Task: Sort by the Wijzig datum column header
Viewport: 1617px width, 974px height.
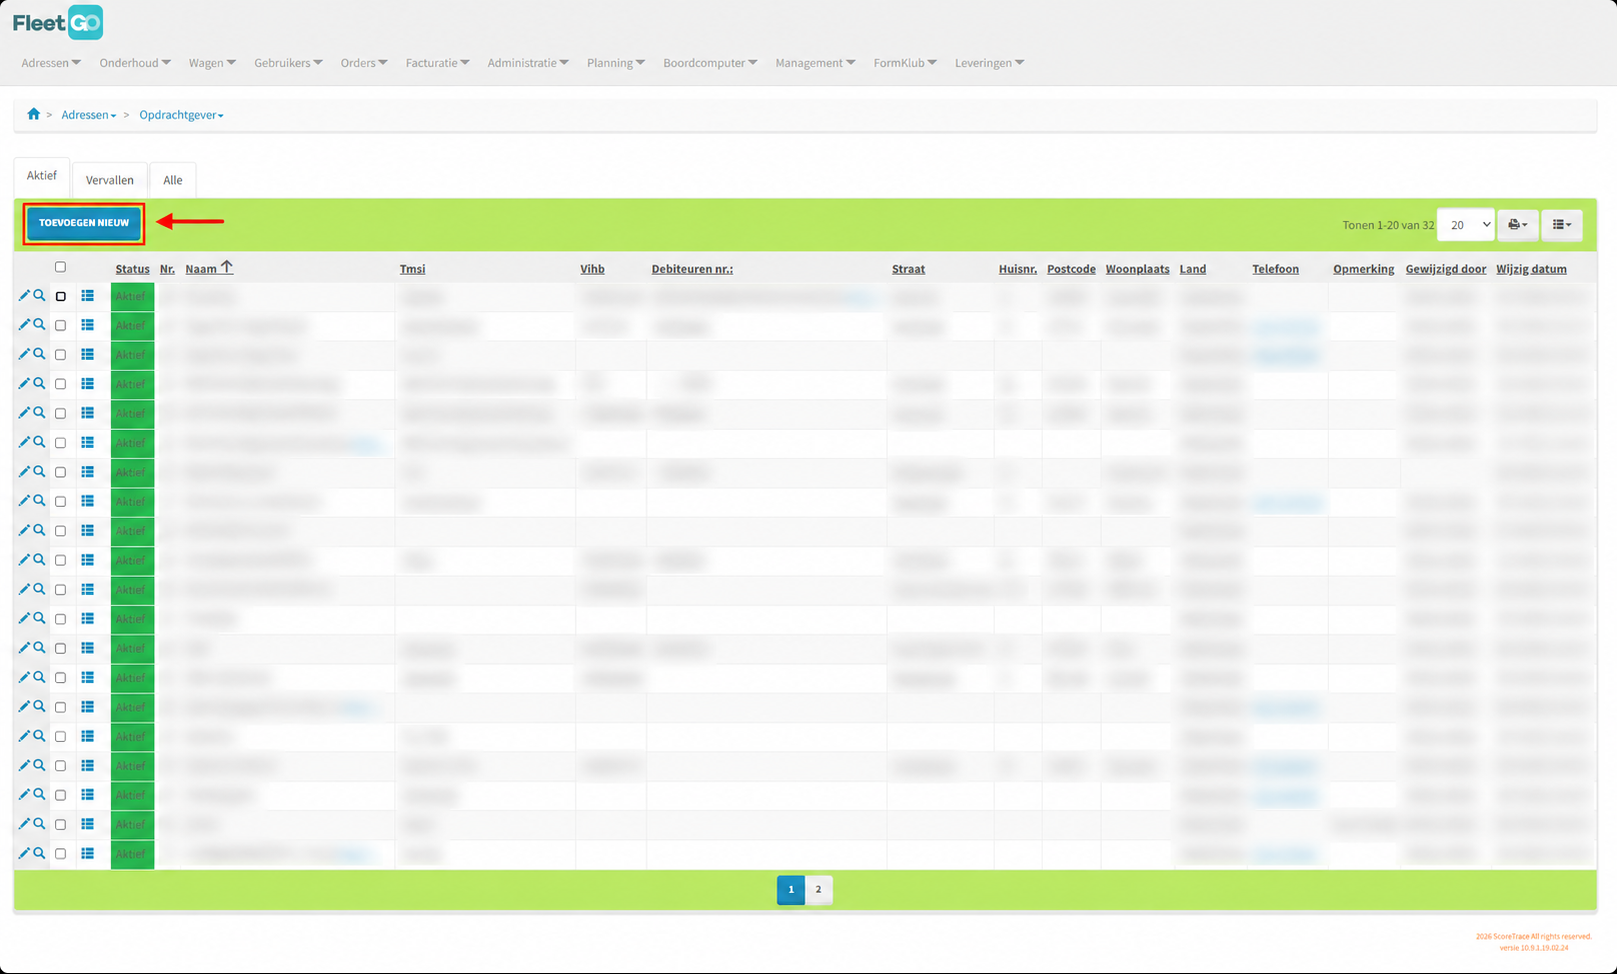Action: coord(1531,269)
